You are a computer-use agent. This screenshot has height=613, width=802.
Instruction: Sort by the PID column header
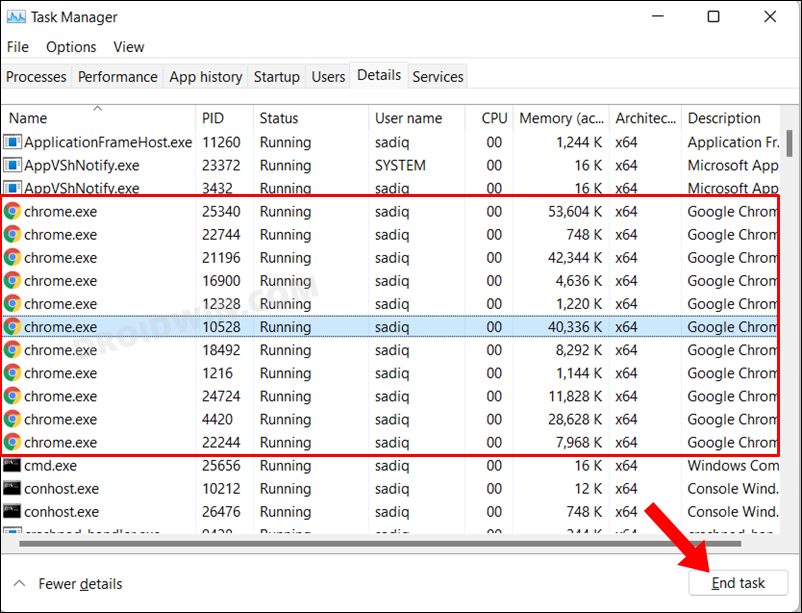pos(225,118)
